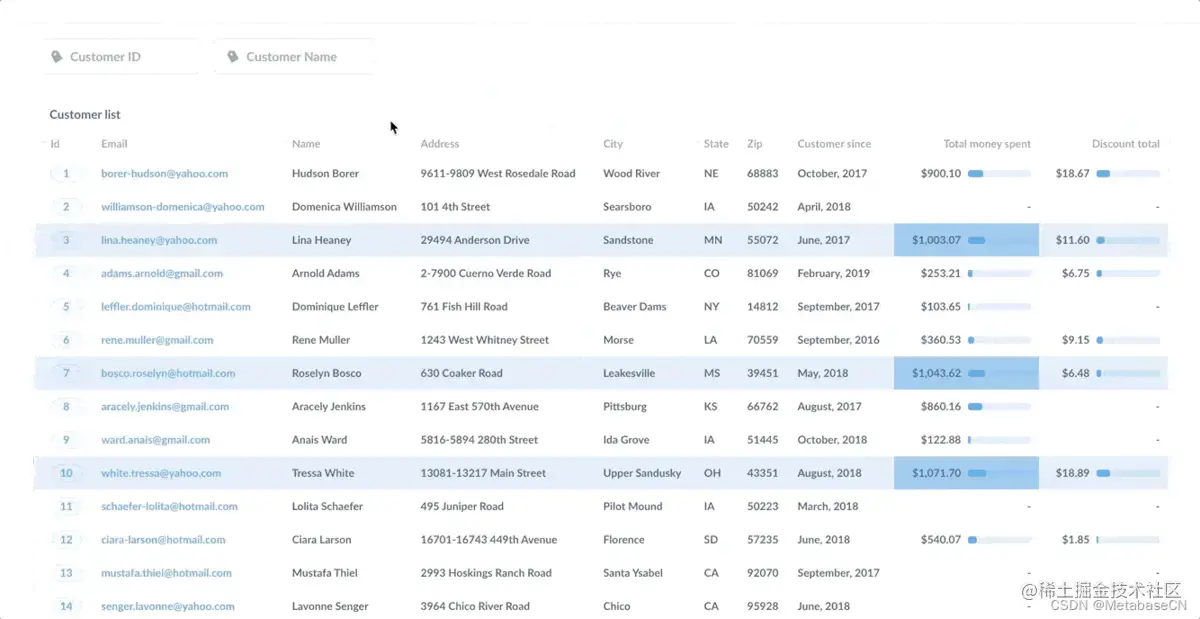This screenshot has height=619, width=1200.
Task: Sort by the City column header
Action: click(613, 144)
